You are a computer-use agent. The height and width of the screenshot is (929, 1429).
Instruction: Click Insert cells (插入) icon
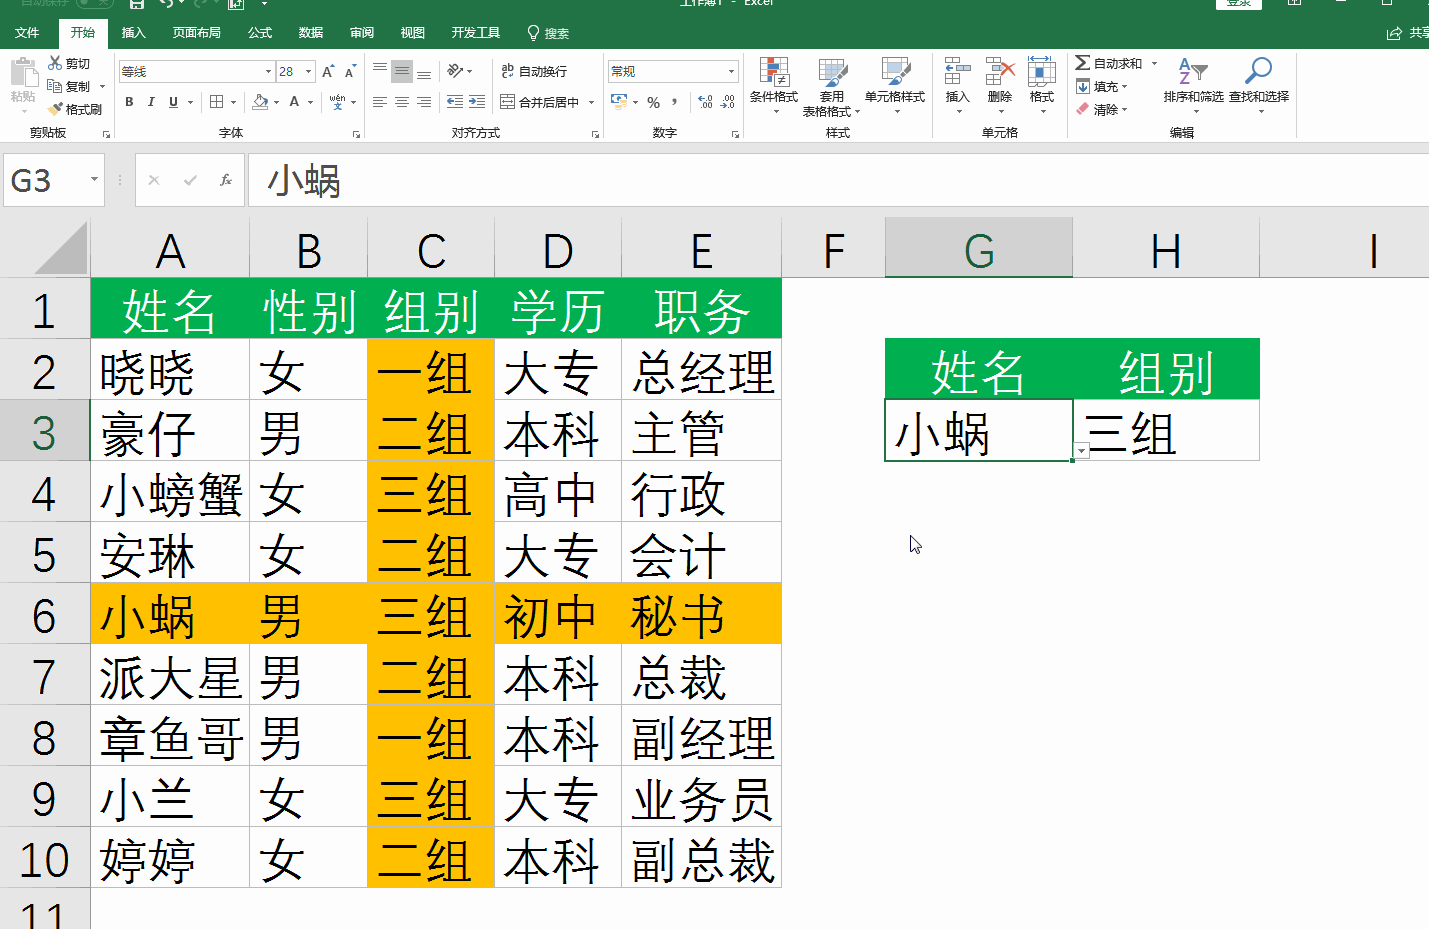[x=958, y=84]
